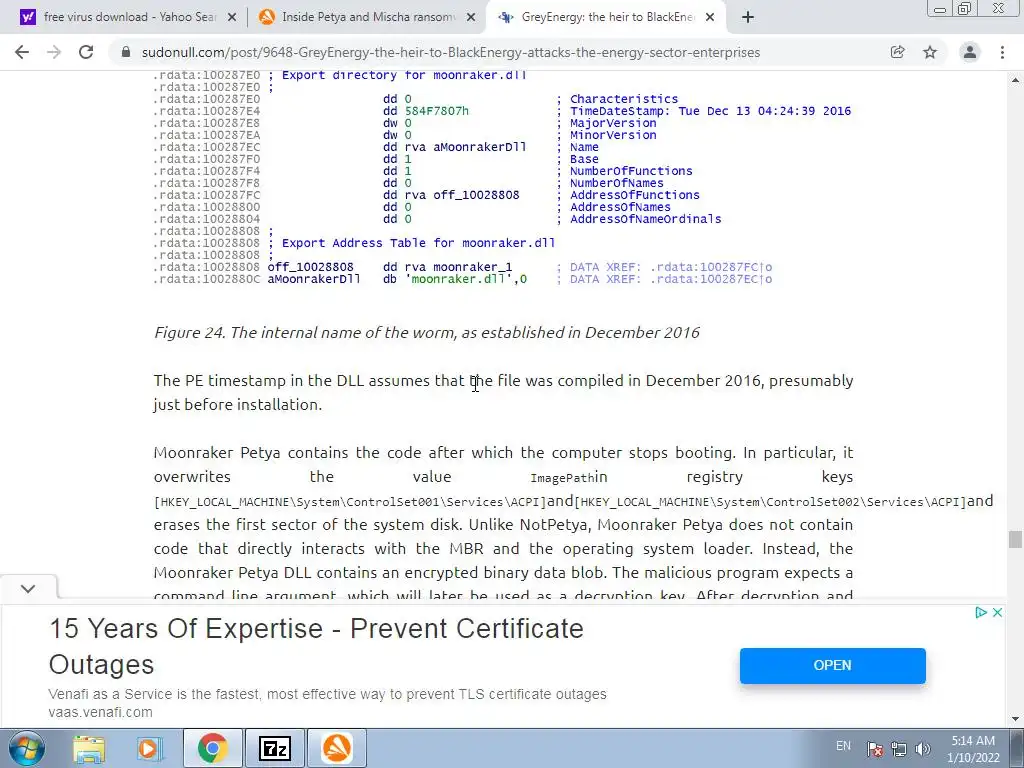Click scrollbar up arrow
This screenshot has height=768, width=1024.
[1015, 80]
